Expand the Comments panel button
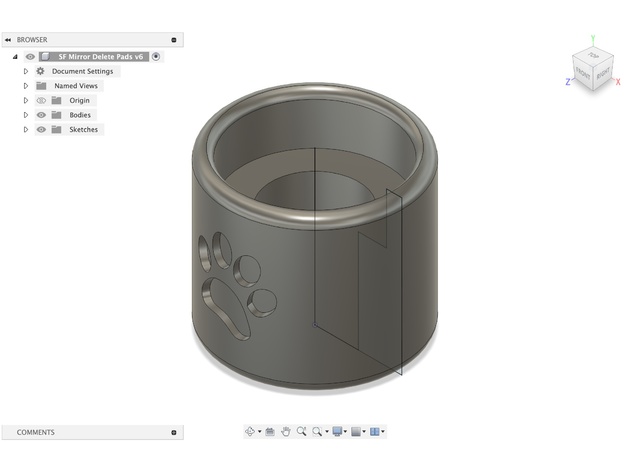This screenshot has width=628, height=472. (174, 433)
